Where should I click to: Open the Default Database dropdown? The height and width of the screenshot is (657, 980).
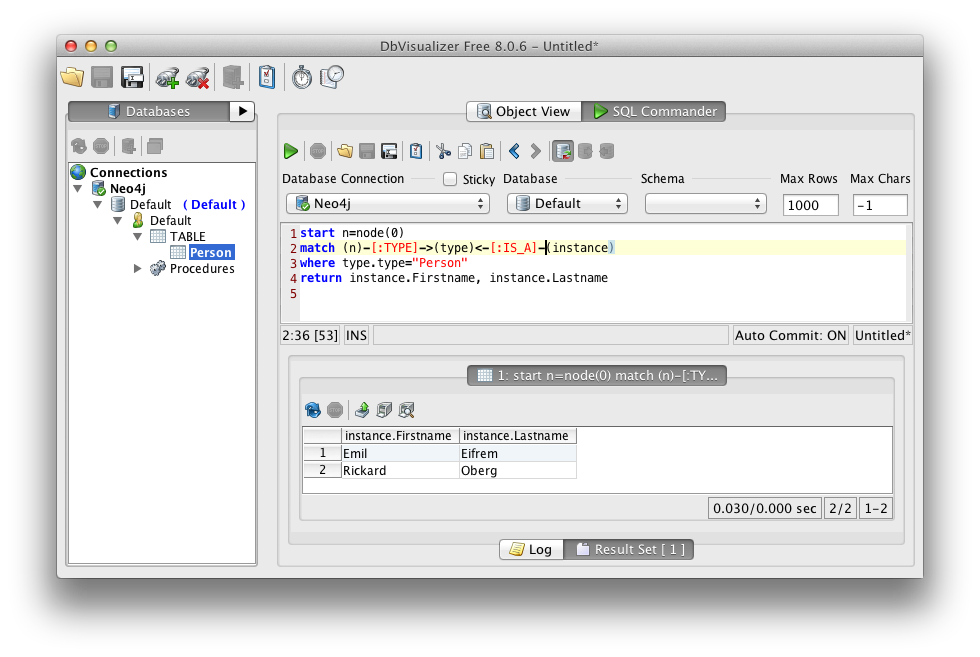pyautogui.click(x=567, y=204)
